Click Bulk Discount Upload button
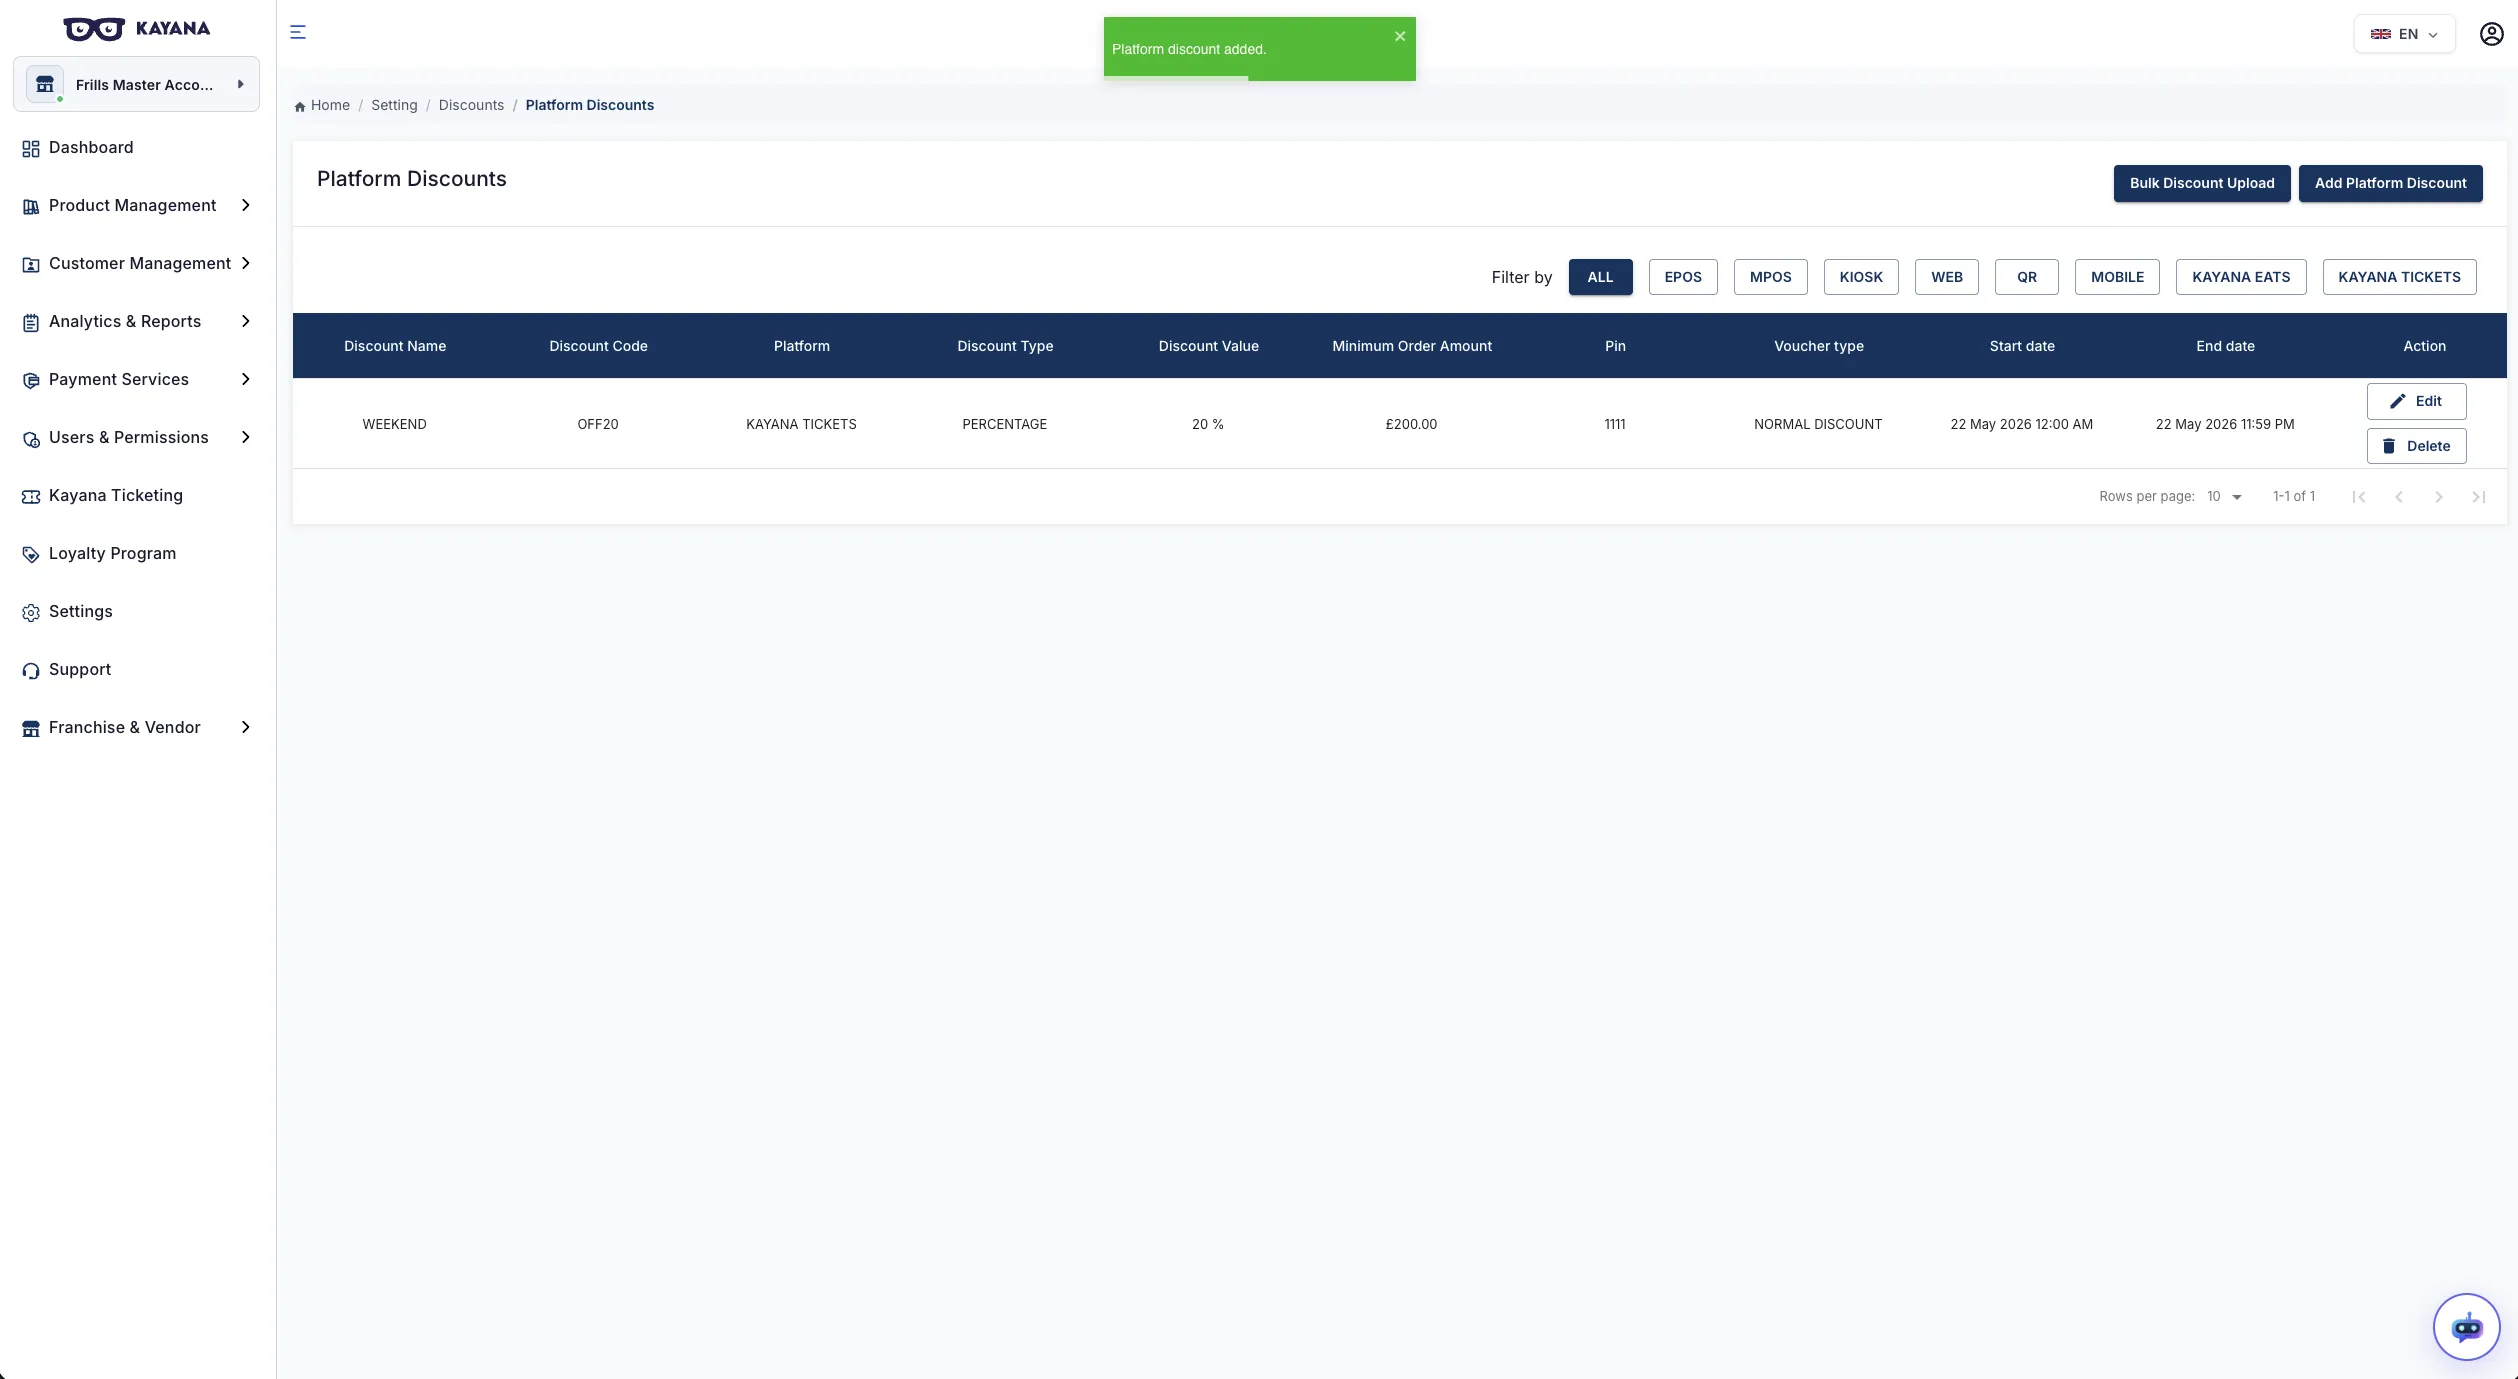Image resolution: width=2518 pixels, height=1379 pixels. click(x=2202, y=183)
